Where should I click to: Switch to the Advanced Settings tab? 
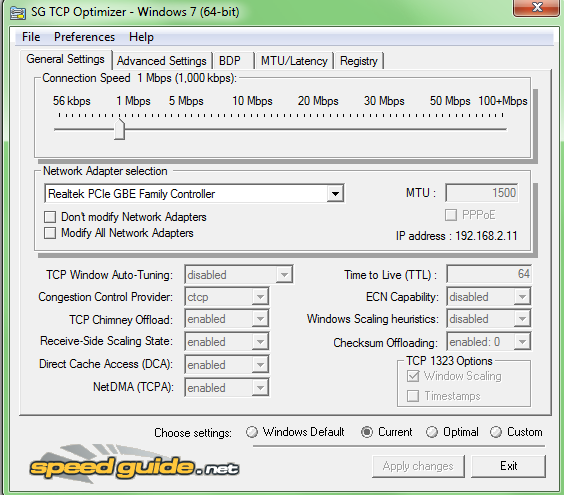pyautogui.click(x=162, y=61)
